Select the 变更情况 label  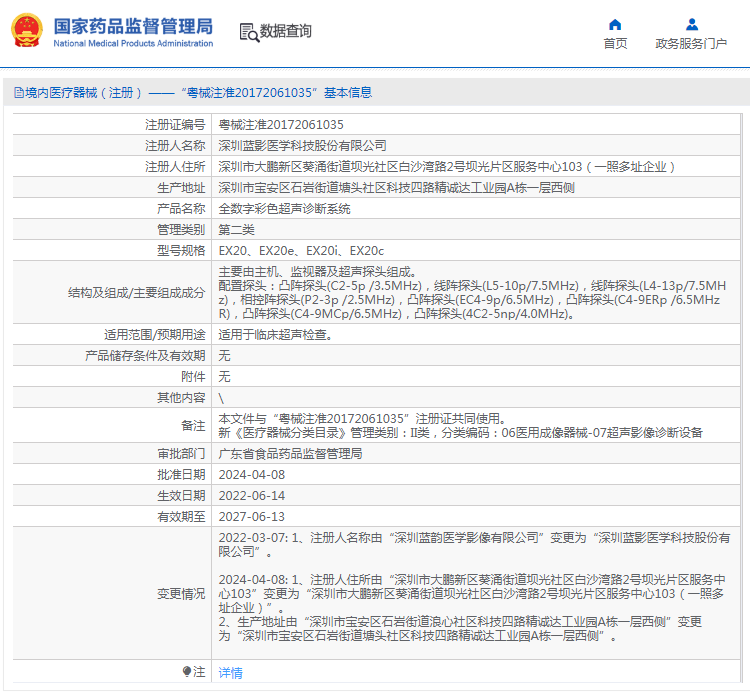pos(181,594)
